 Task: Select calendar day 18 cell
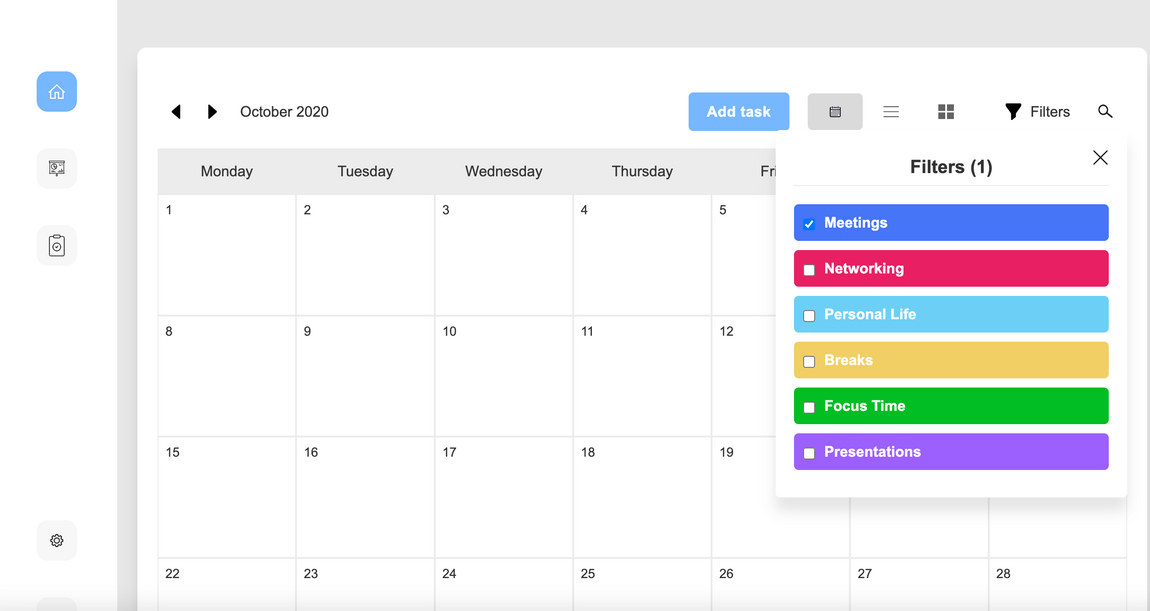click(642, 497)
